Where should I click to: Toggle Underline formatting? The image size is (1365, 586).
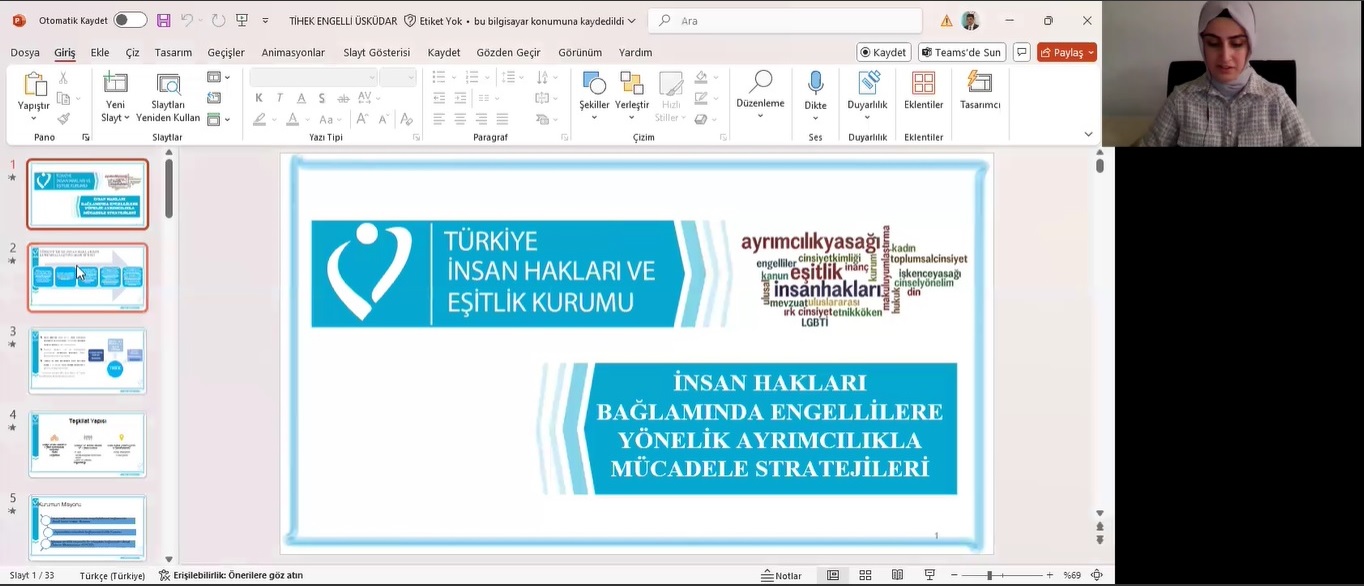point(301,98)
